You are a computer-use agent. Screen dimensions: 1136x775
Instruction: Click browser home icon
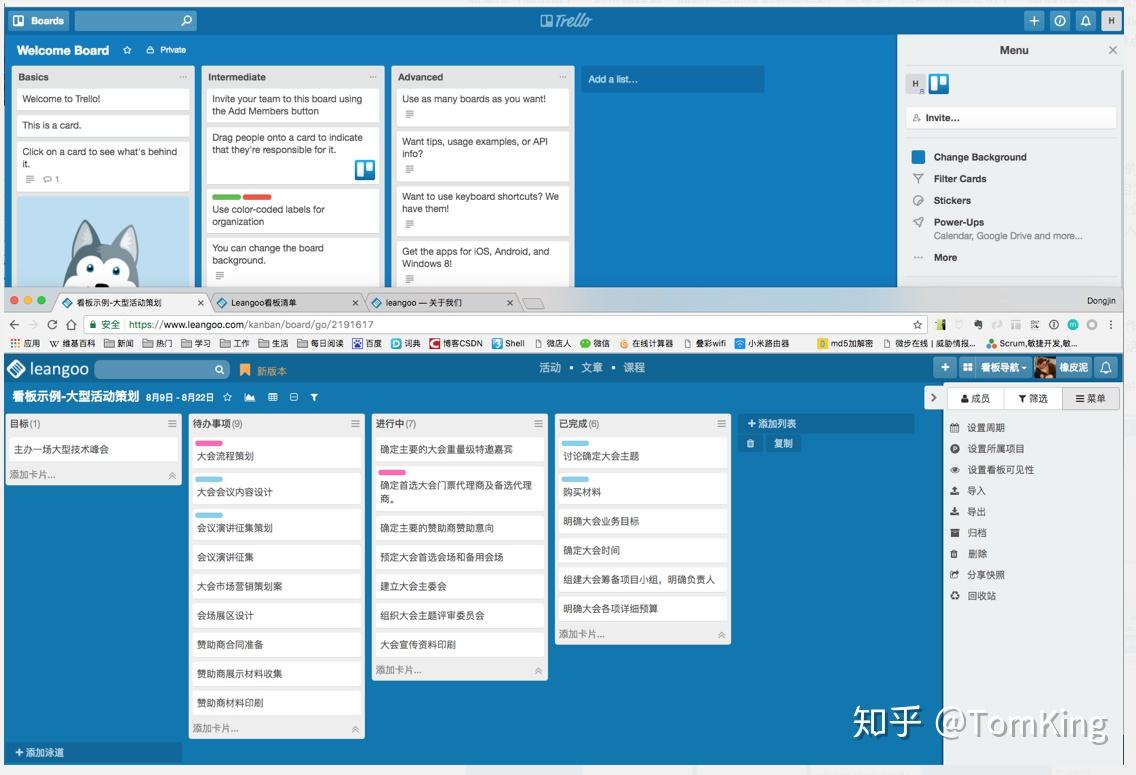(x=71, y=324)
